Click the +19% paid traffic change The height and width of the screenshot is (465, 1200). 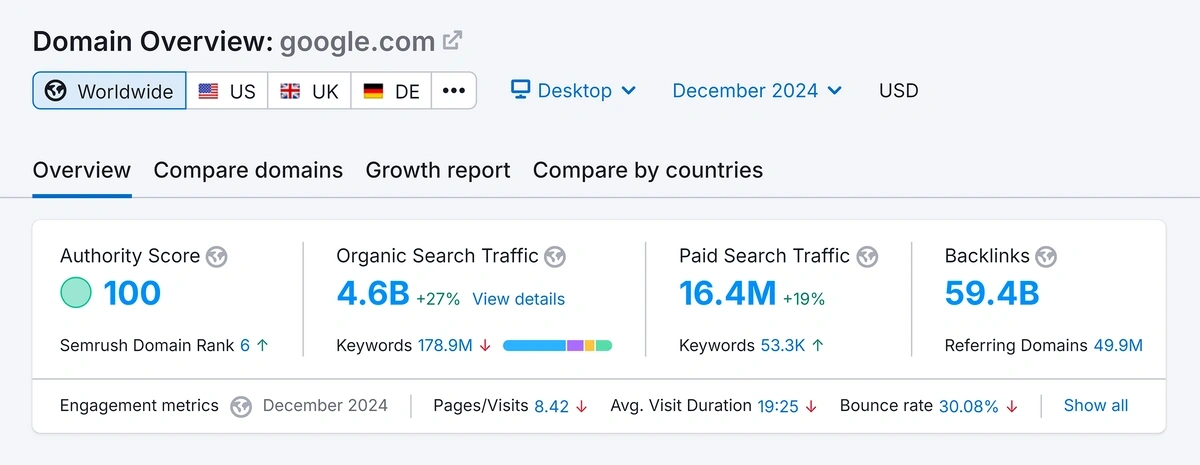pos(804,298)
